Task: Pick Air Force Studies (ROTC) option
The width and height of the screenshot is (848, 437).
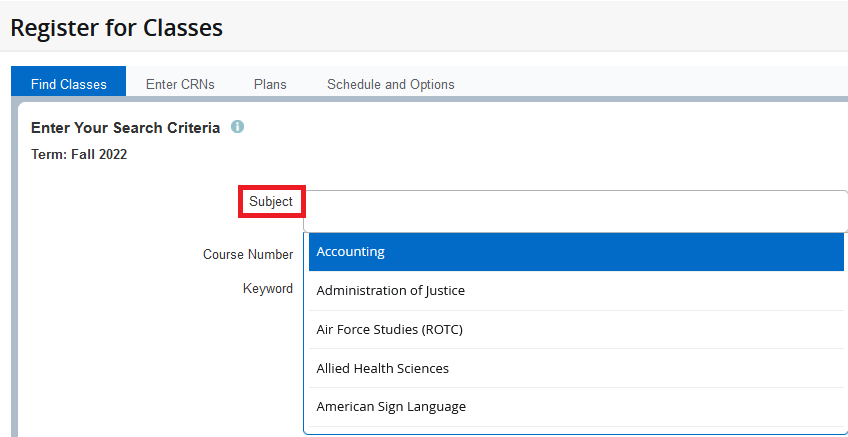Action: pyautogui.click(x=576, y=329)
